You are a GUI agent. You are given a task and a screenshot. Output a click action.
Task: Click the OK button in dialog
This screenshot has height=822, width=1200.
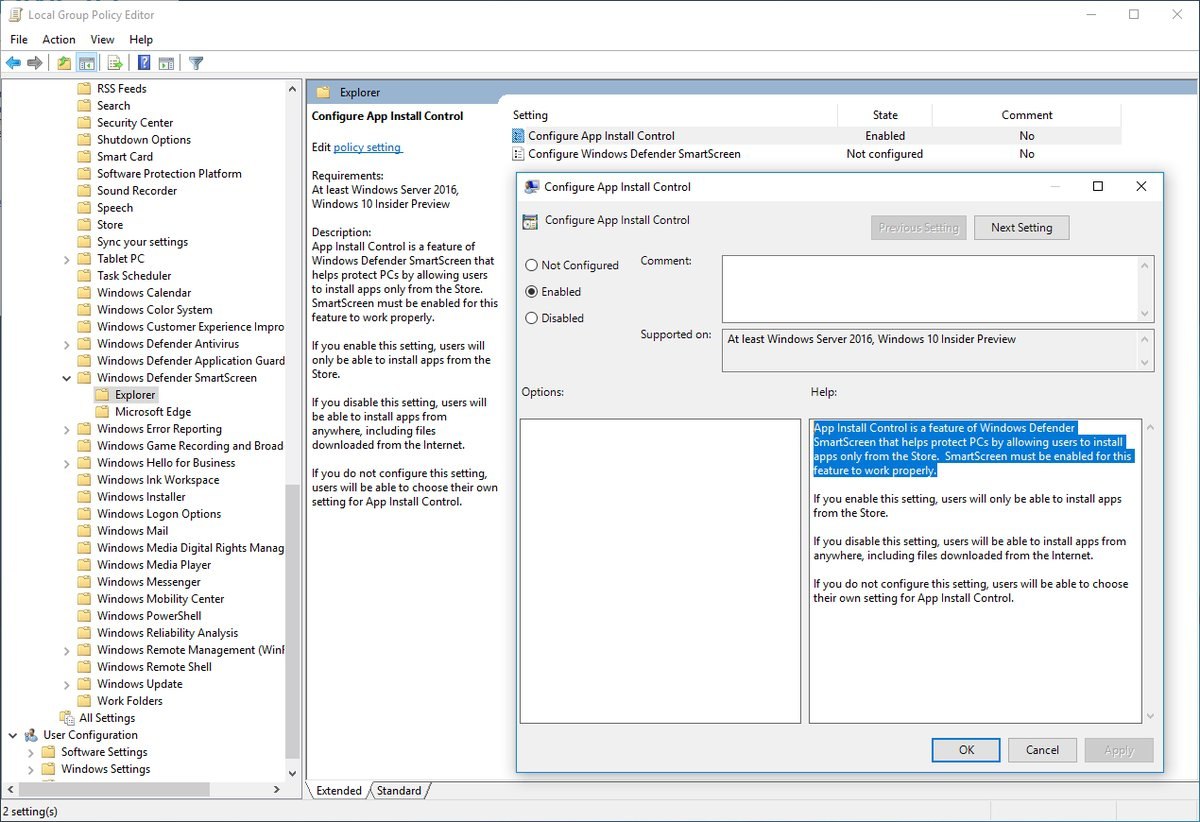pyautogui.click(x=966, y=750)
